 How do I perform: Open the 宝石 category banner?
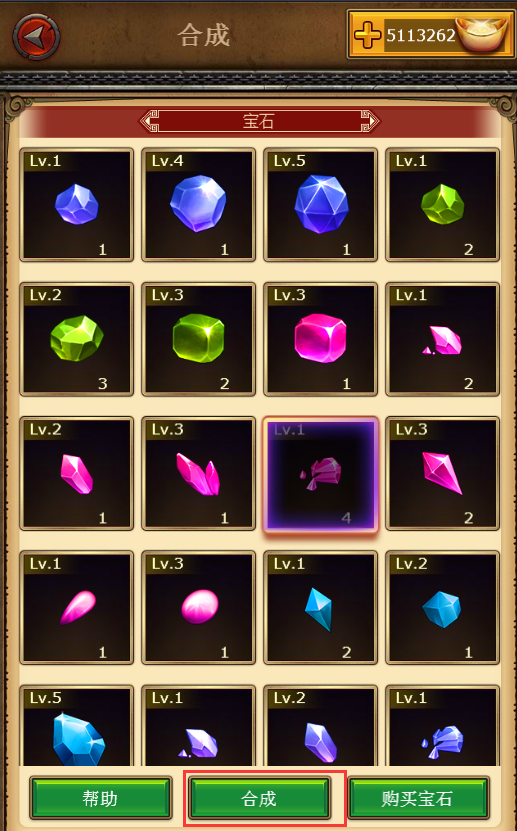(x=260, y=121)
